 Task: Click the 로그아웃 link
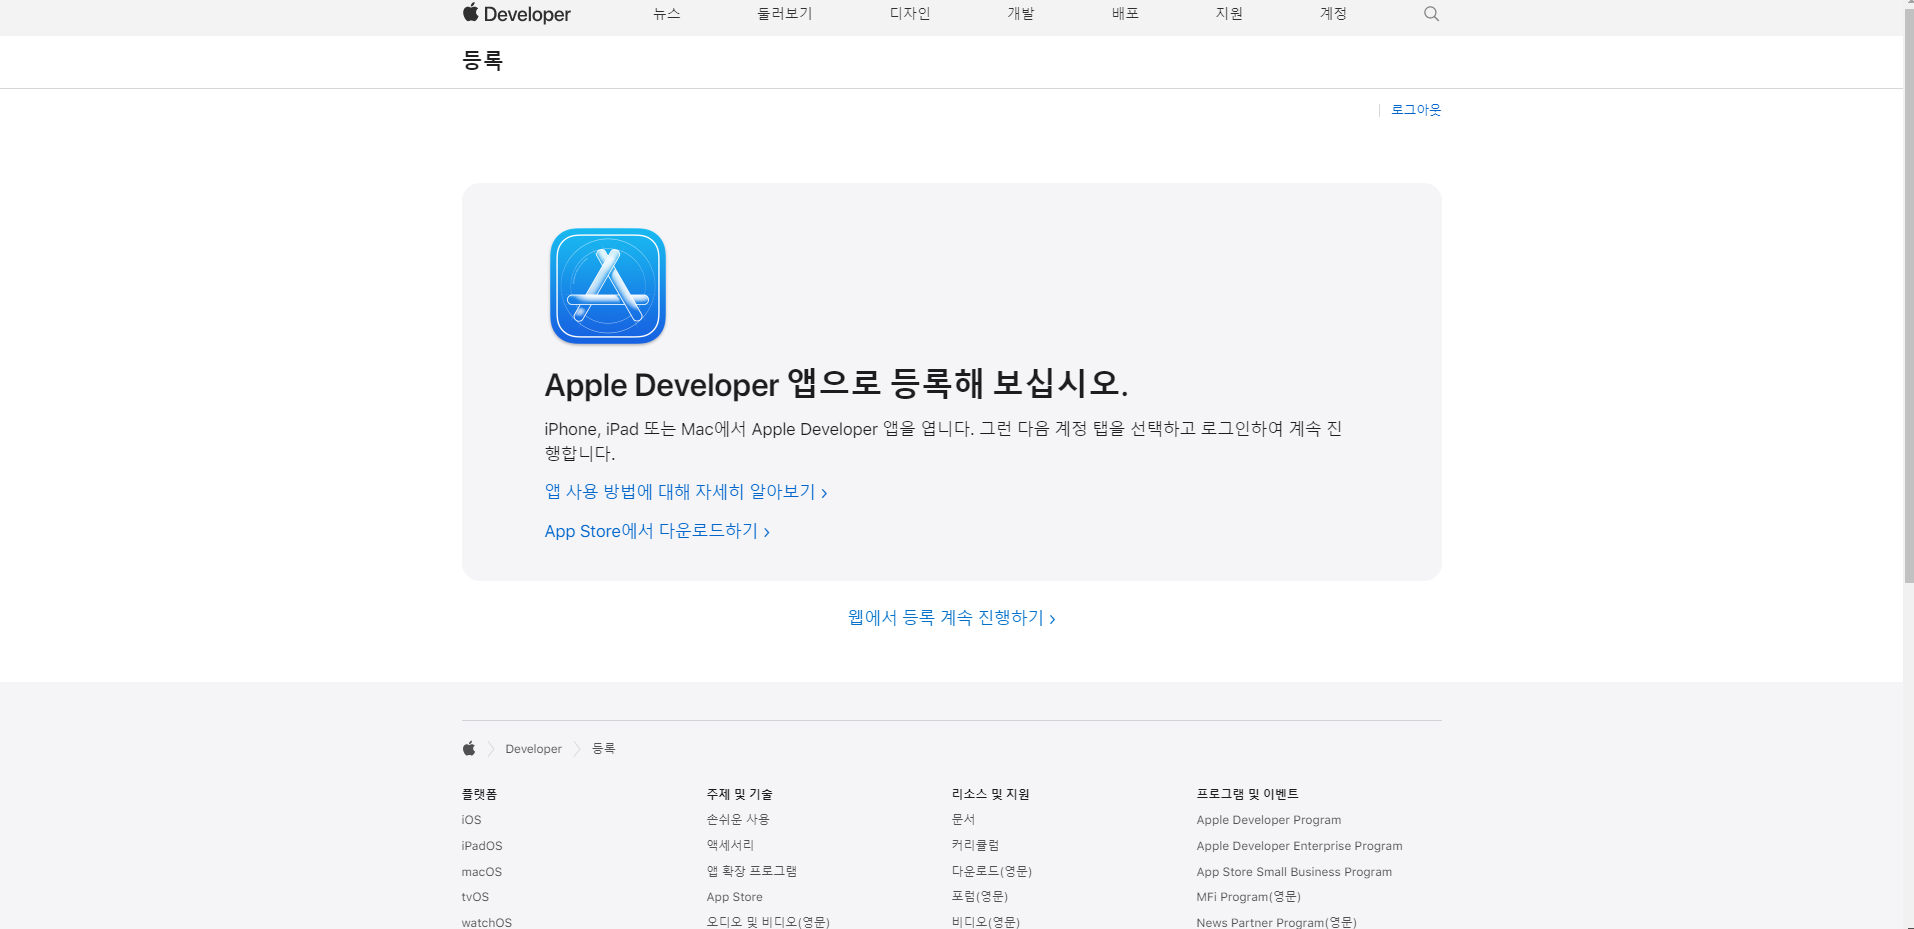(1416, 110)
